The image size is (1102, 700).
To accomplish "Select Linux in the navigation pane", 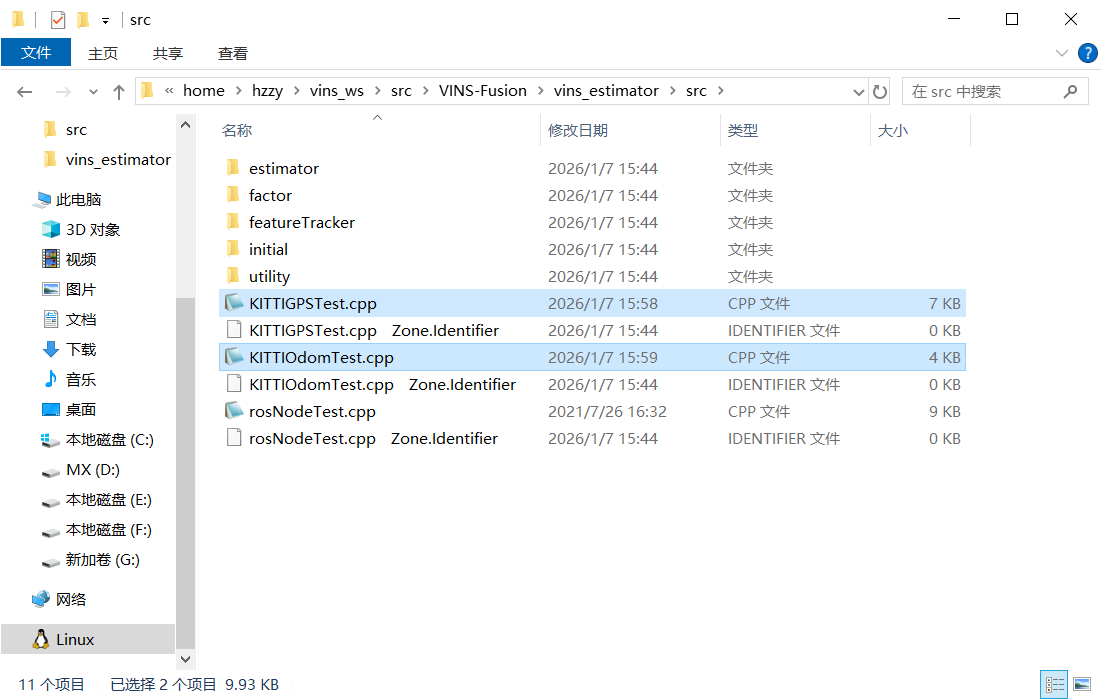I will pos(74,640).
